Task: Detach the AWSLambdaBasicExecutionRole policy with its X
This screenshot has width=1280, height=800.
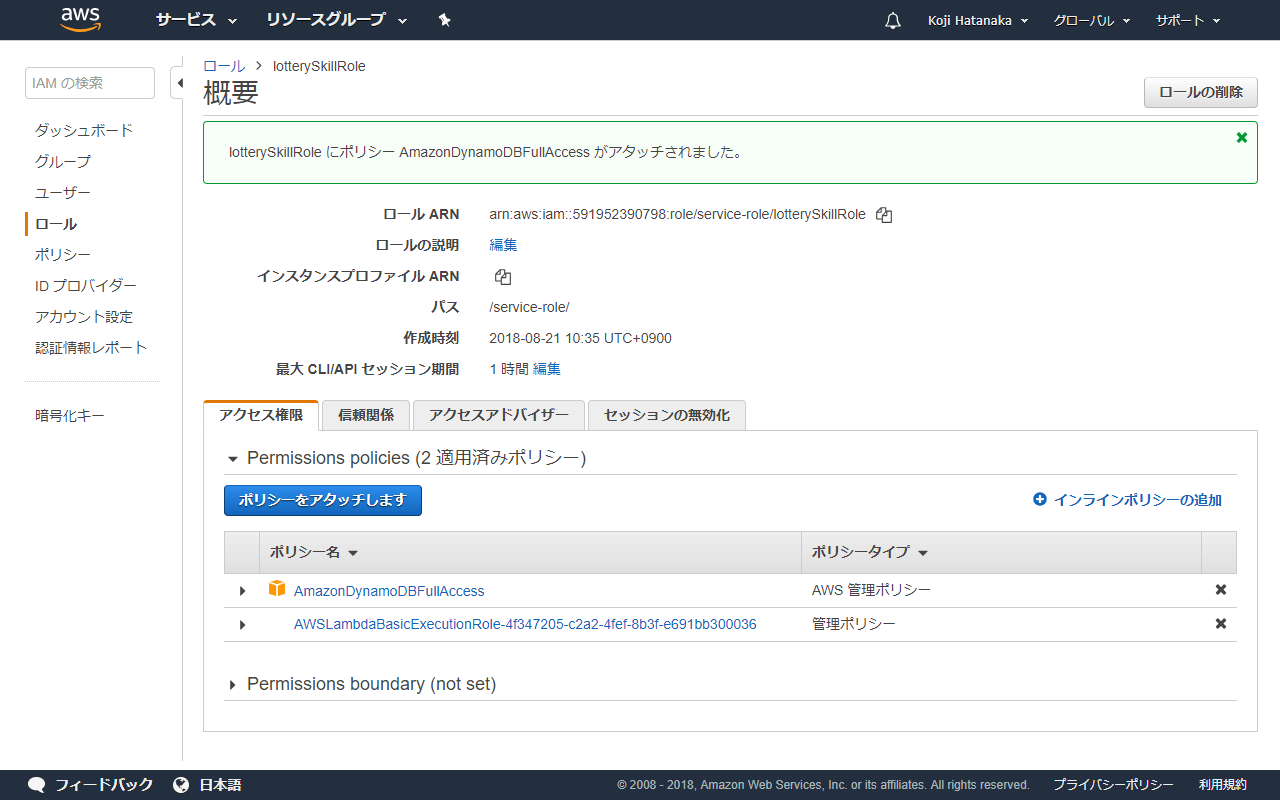Action: coord(1221,624)
